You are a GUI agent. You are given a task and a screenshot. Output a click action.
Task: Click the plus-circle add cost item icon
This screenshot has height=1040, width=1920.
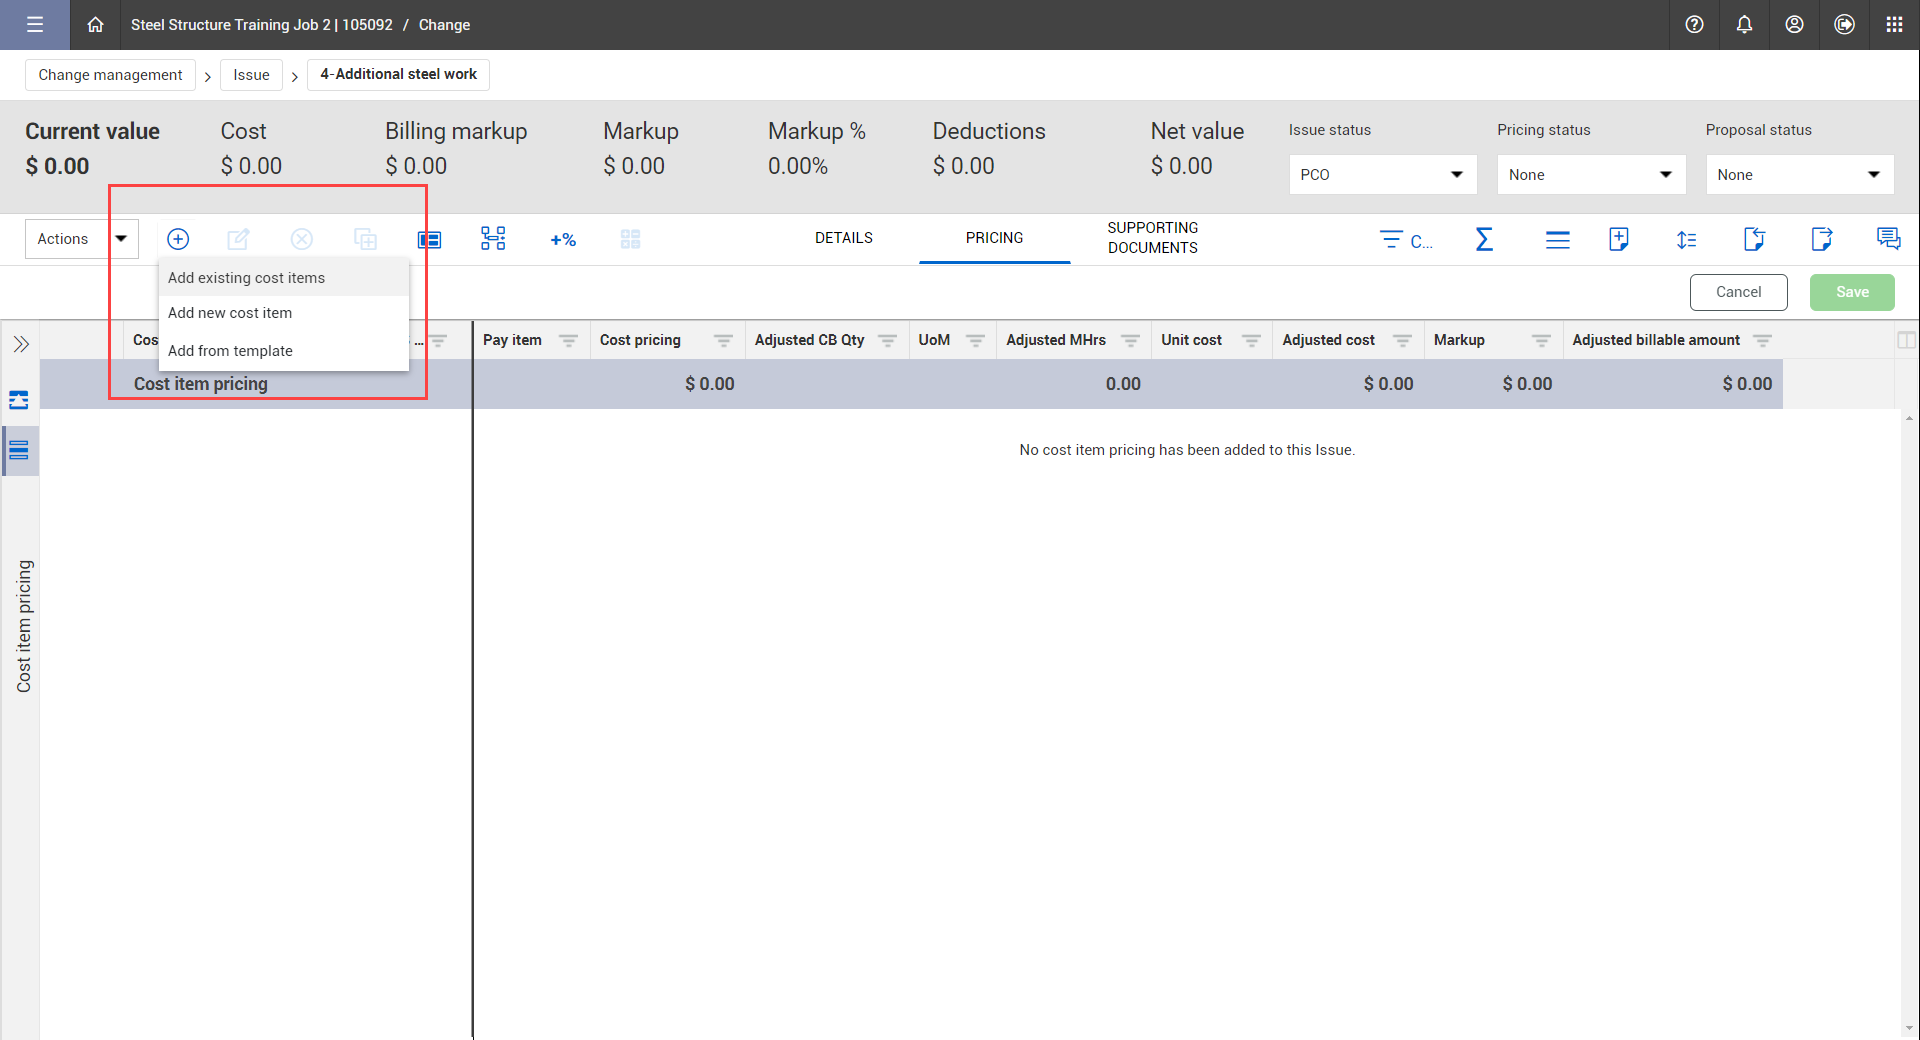pyautogui.click(x=178, y=239)
